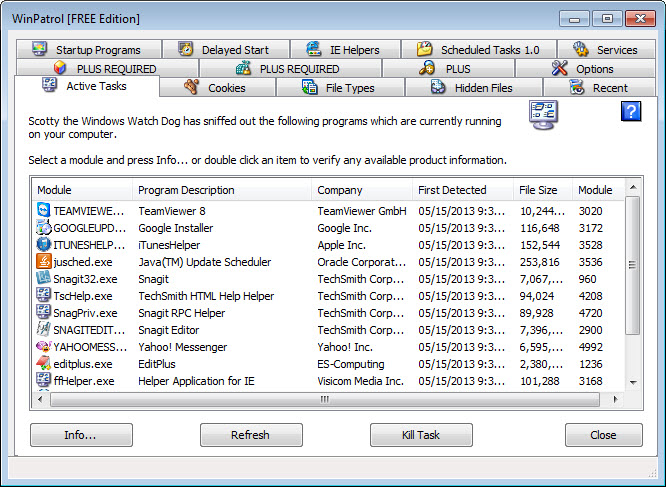Select the 'Snagit Editor' description cell
This screenshot has height=487, width=666.
click(169, 330)
